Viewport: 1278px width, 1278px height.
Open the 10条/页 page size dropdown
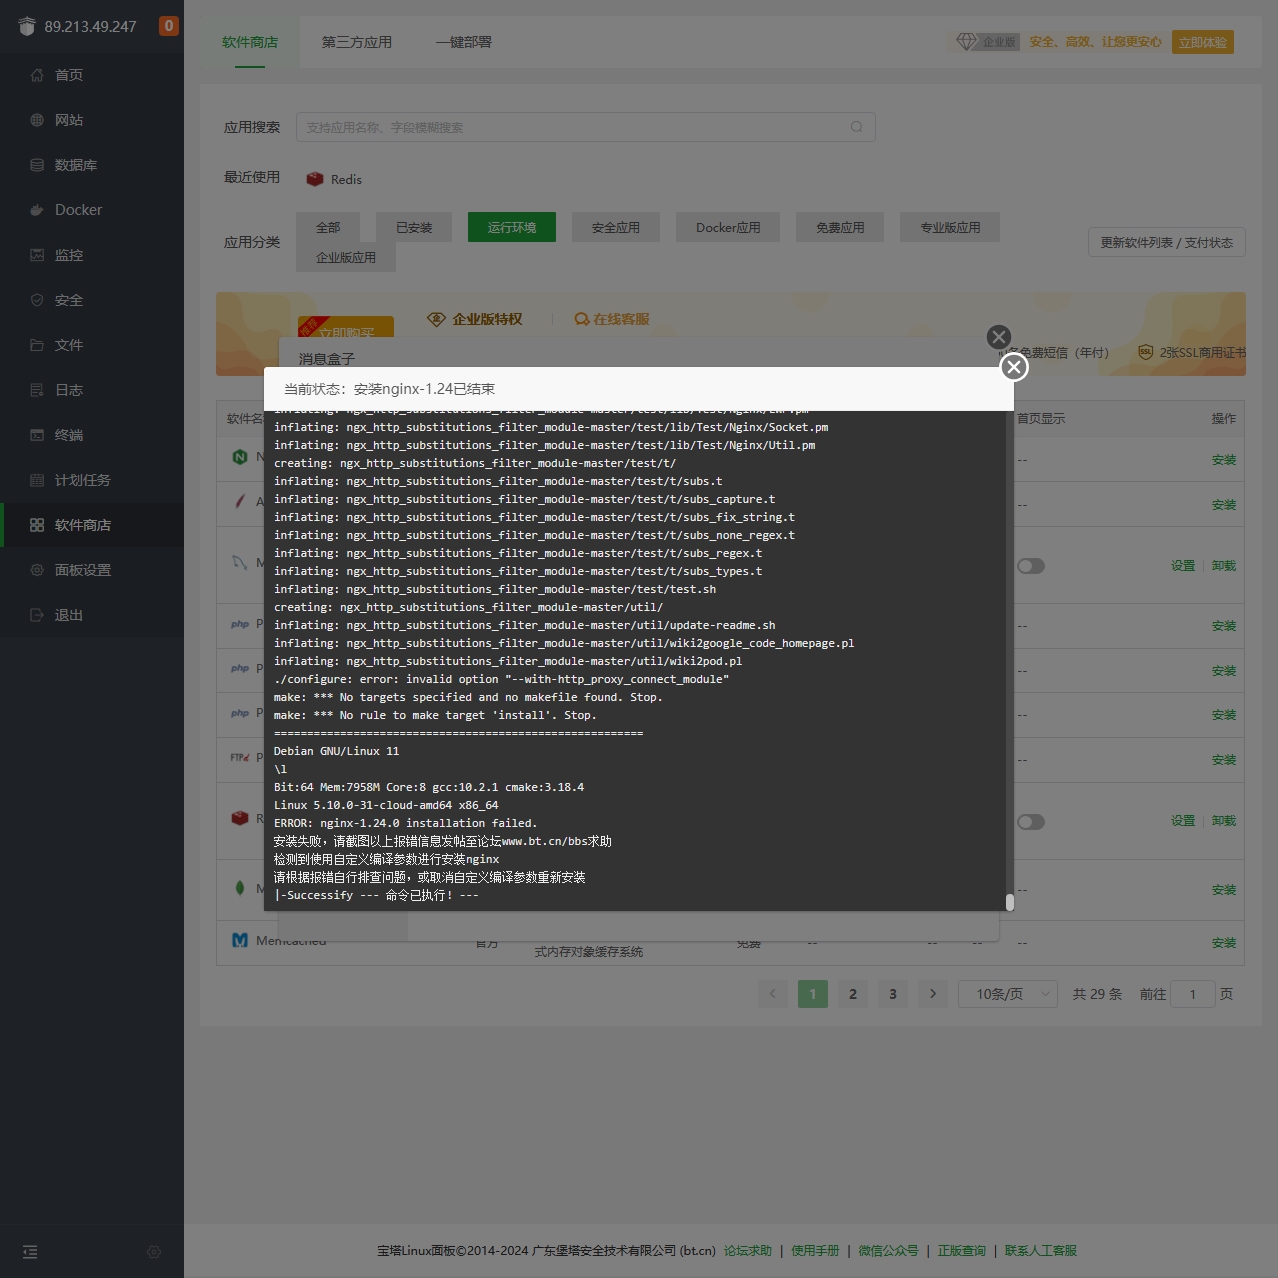(x=1008, y=994)
